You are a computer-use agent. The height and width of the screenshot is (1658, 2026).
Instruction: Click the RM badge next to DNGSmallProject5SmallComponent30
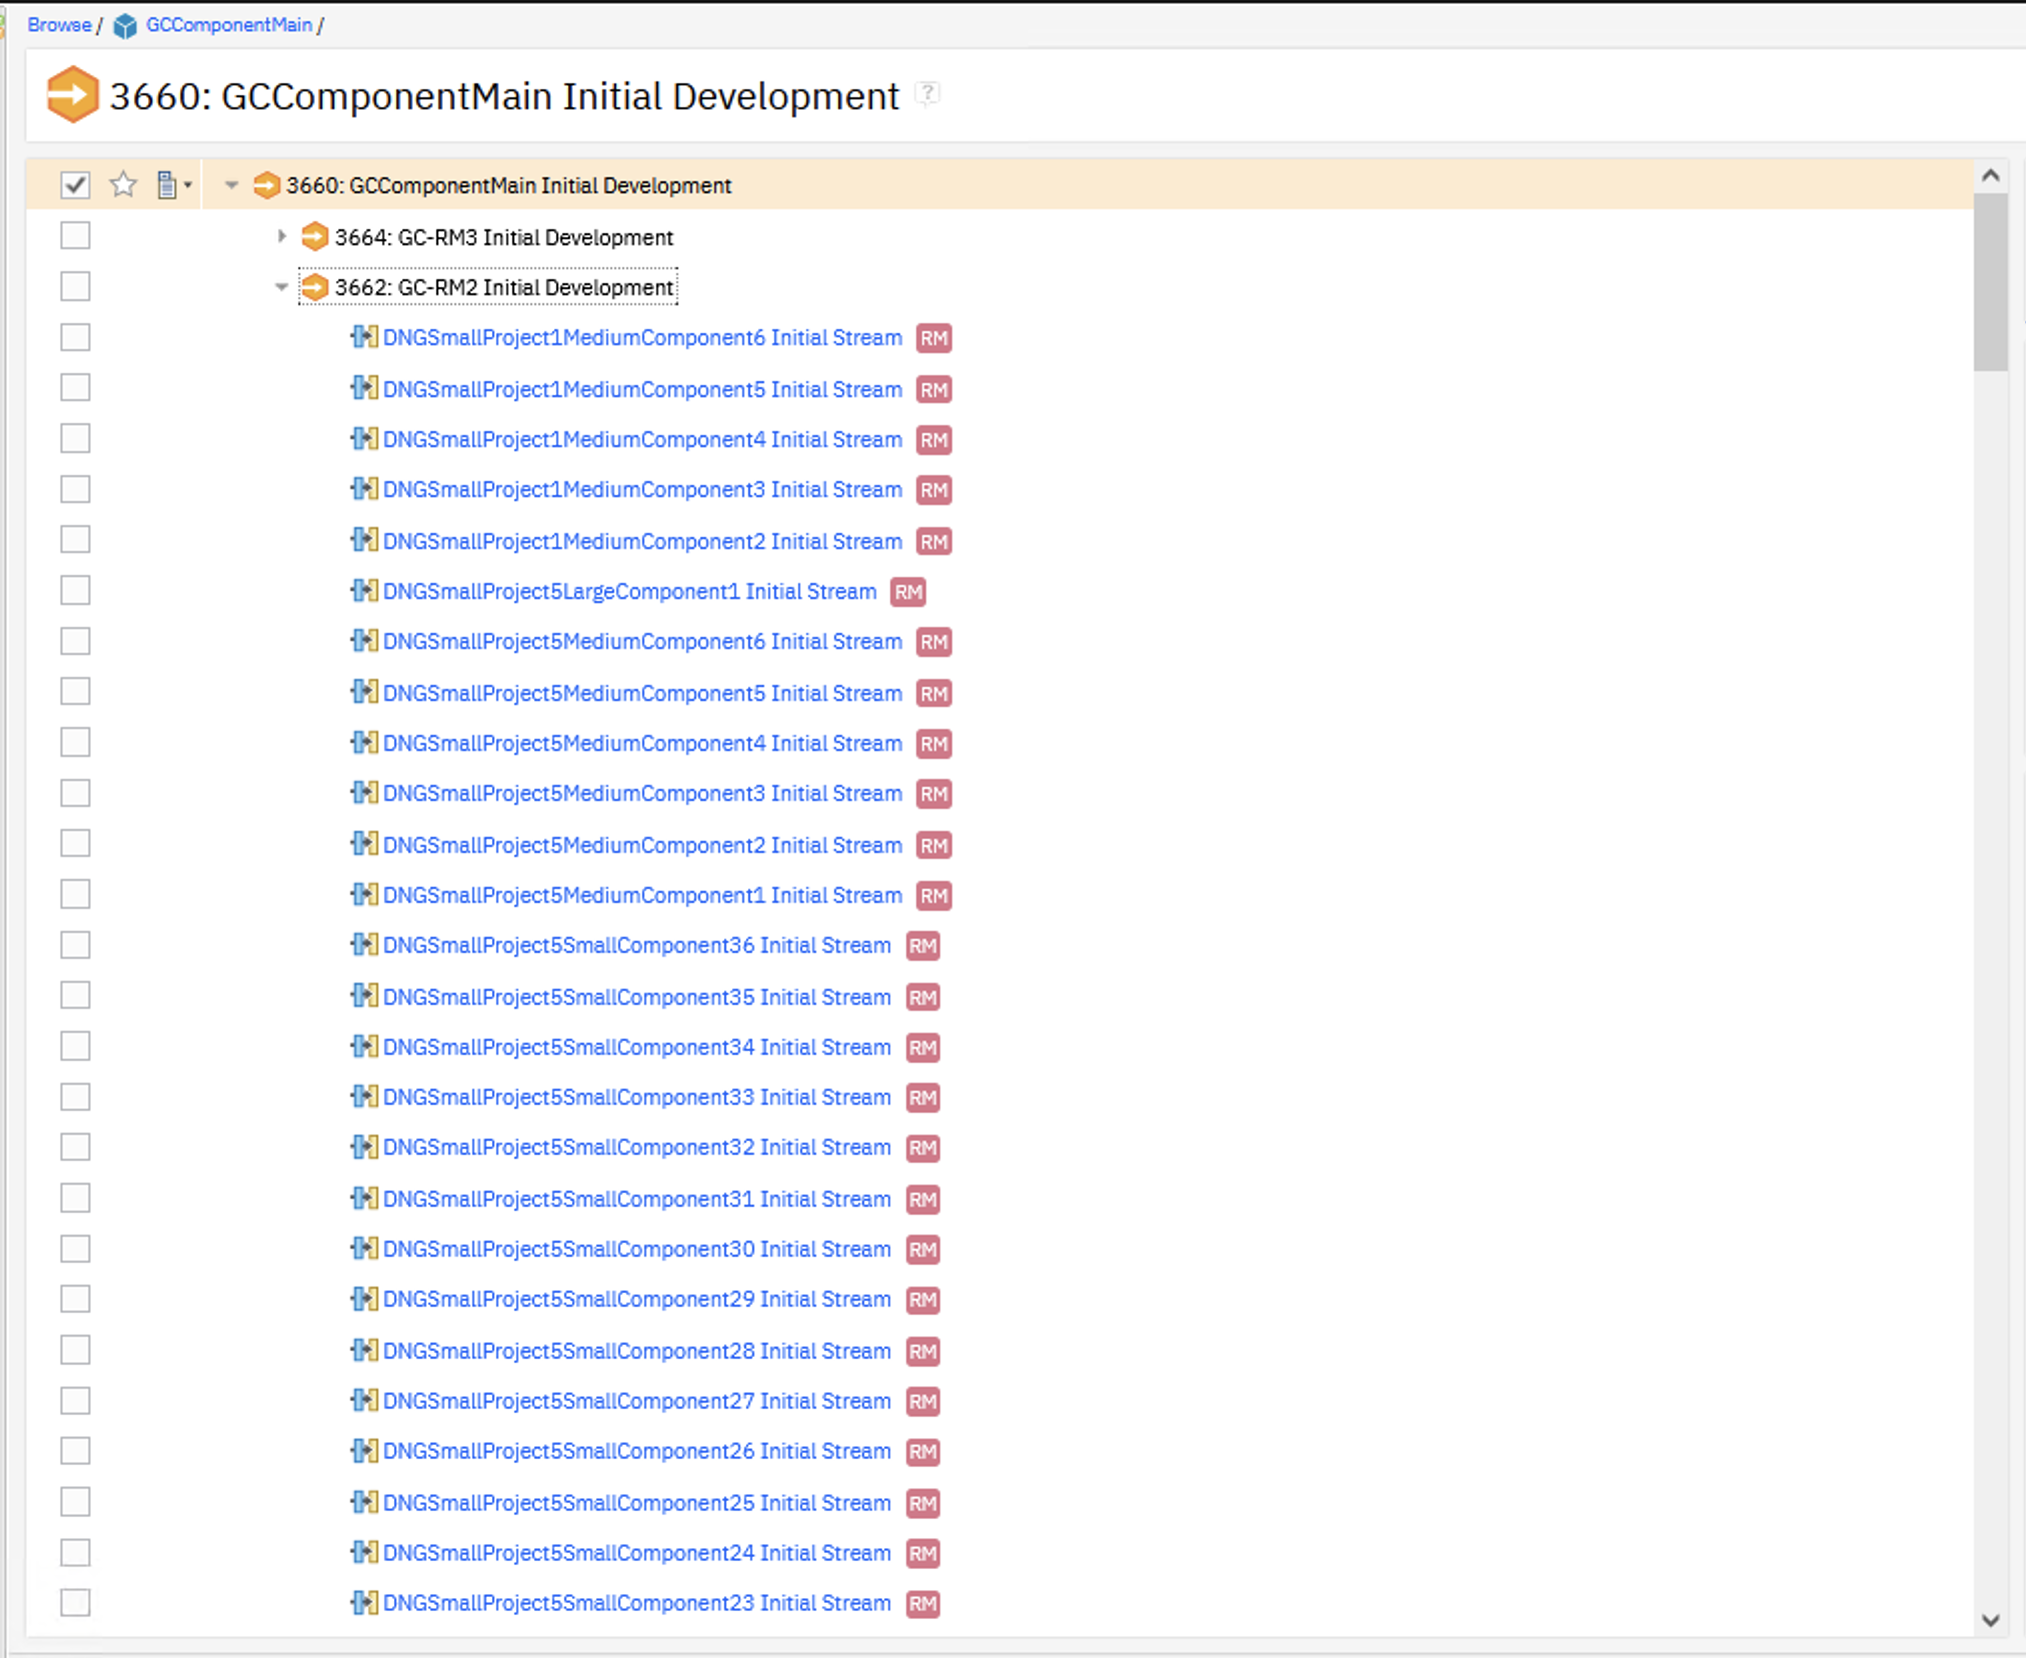click(923, 1249)
